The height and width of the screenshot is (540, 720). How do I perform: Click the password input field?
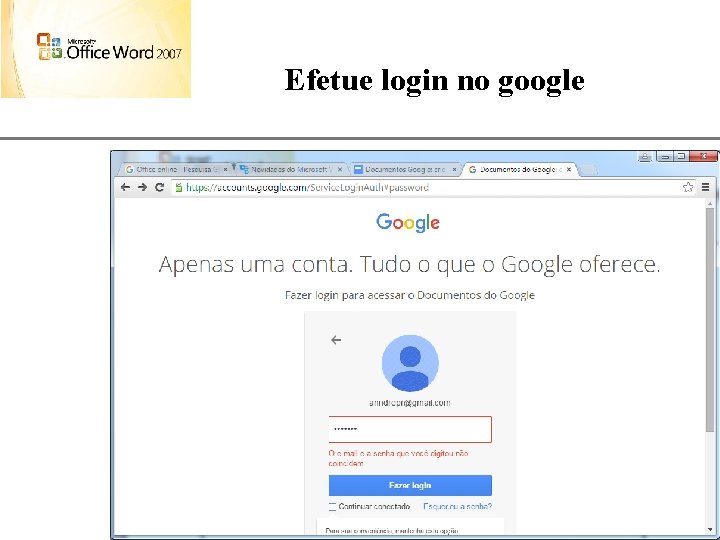point(410,429)
